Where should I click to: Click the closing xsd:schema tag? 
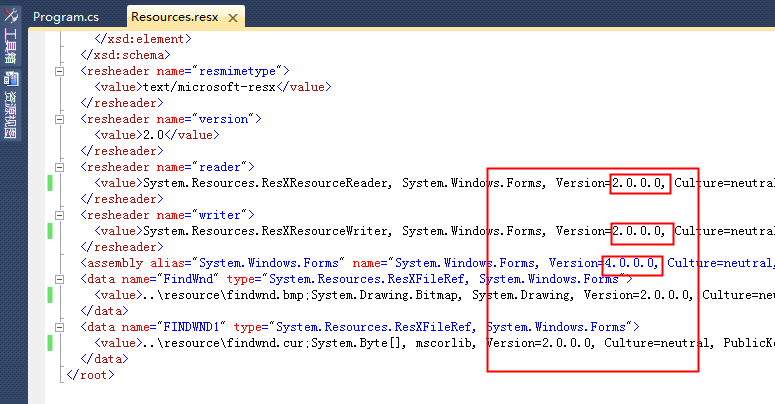click(x=126, y=55)
